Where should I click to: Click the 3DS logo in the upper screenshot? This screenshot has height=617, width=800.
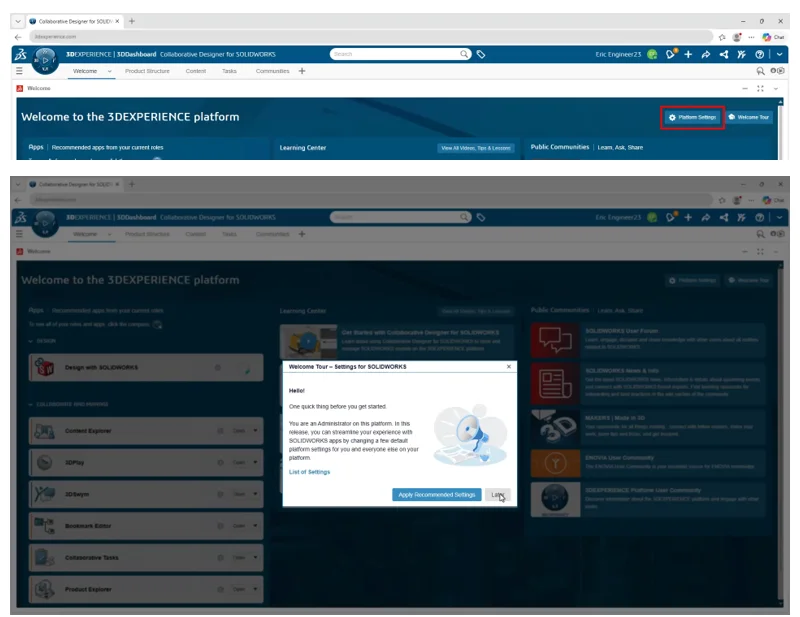(x=20, y=54)
